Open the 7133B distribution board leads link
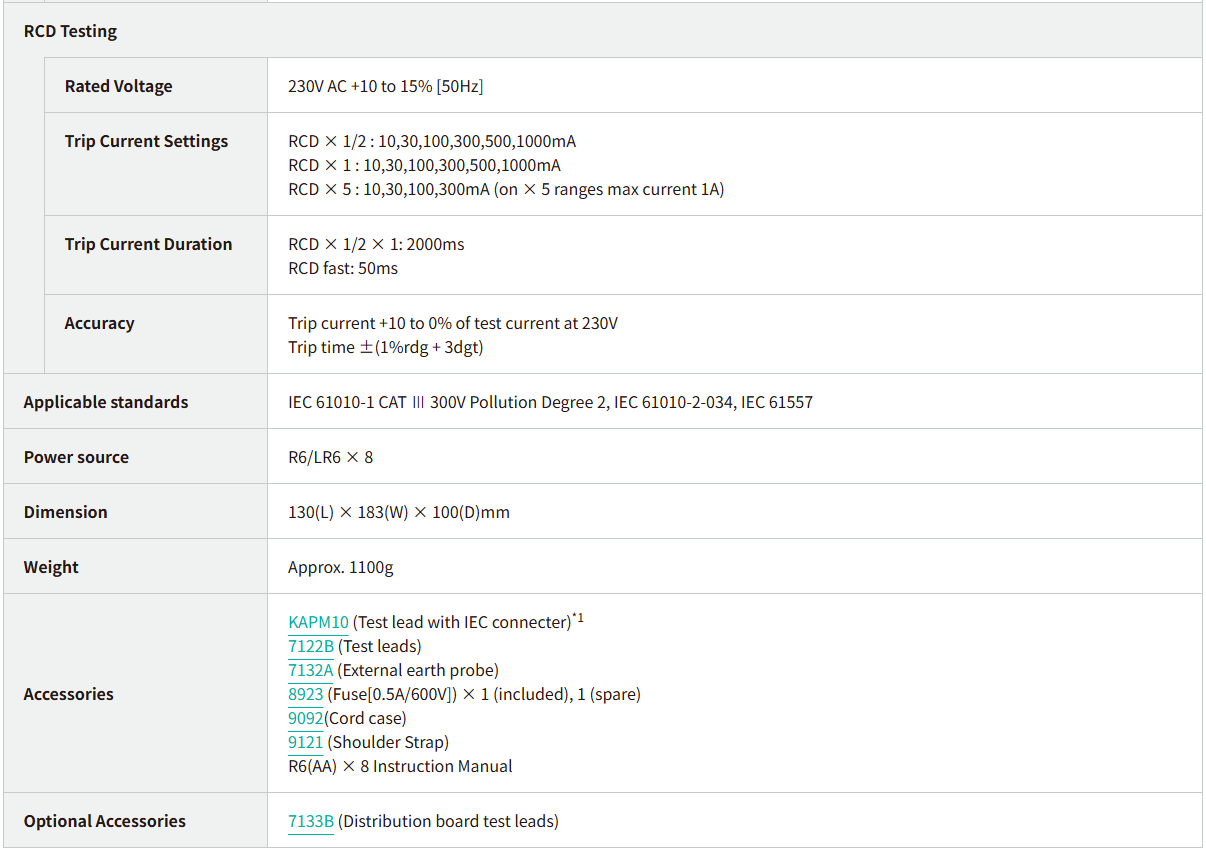Viewport: 1206px width, 851px height. point(311,821)
